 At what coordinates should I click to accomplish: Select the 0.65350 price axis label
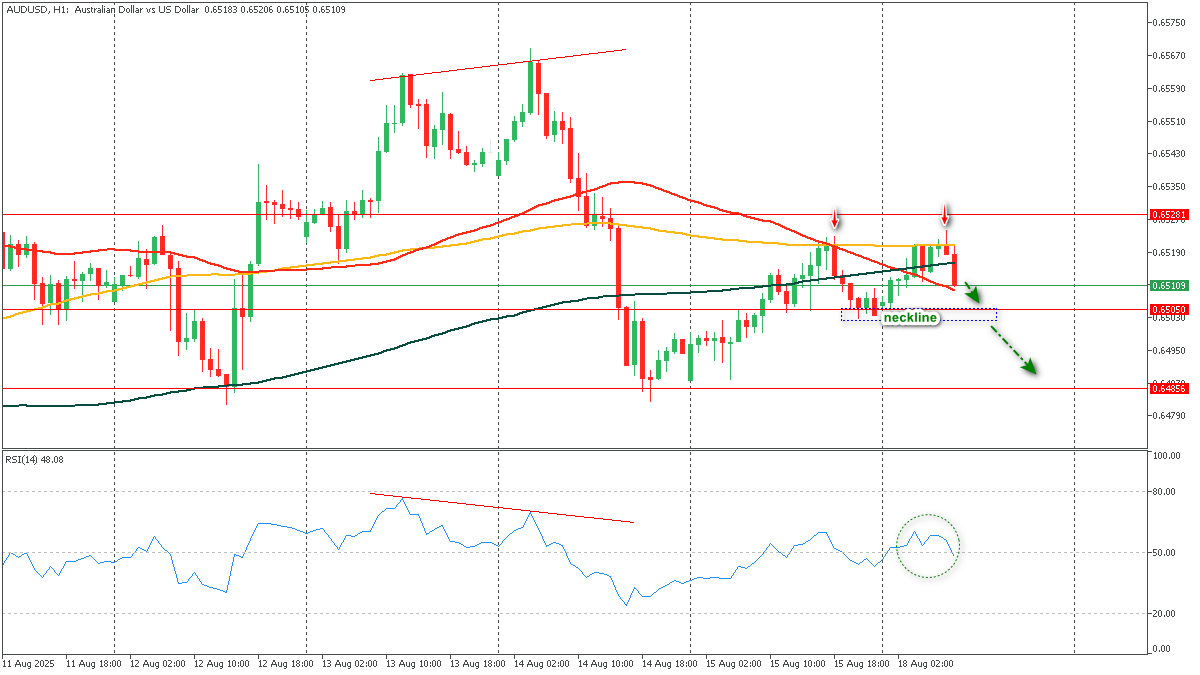(1168, 186)
